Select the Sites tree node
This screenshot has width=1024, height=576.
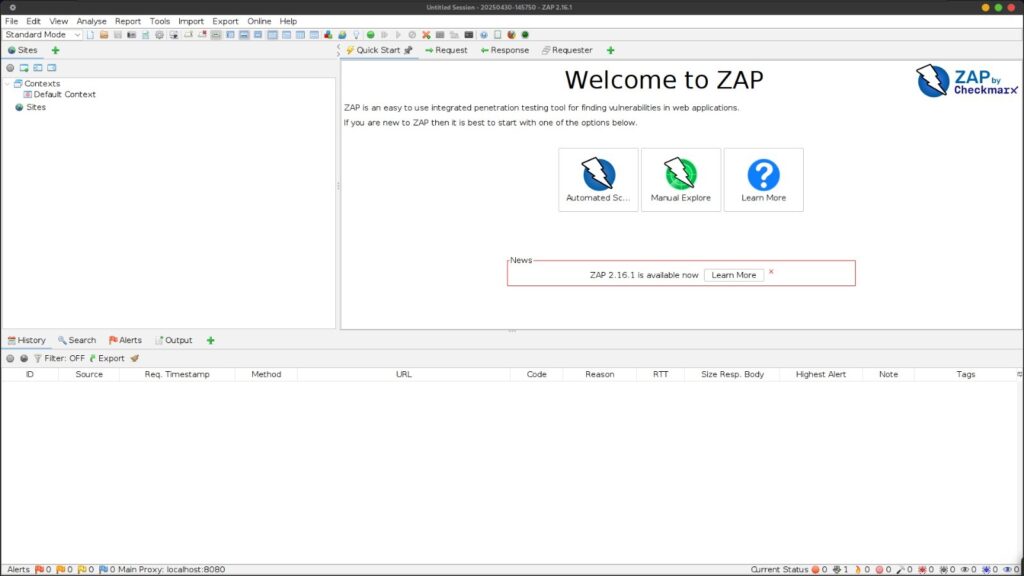[31, 107]
